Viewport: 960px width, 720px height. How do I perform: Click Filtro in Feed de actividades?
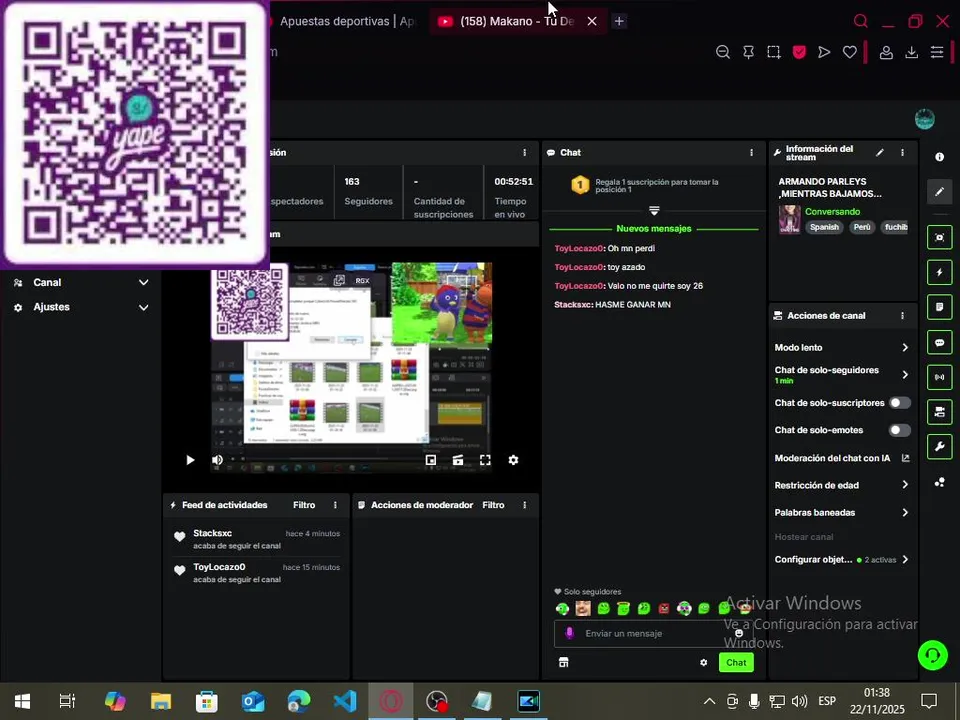pos(304,505)
